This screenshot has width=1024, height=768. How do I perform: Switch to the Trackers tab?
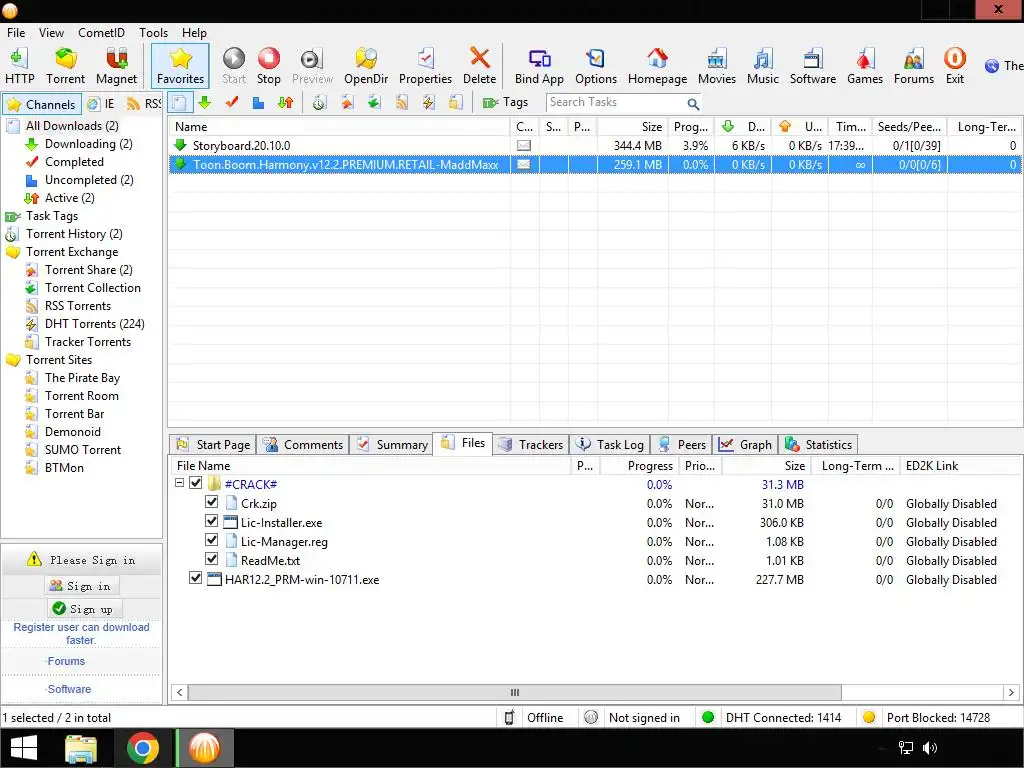(530, 445)
